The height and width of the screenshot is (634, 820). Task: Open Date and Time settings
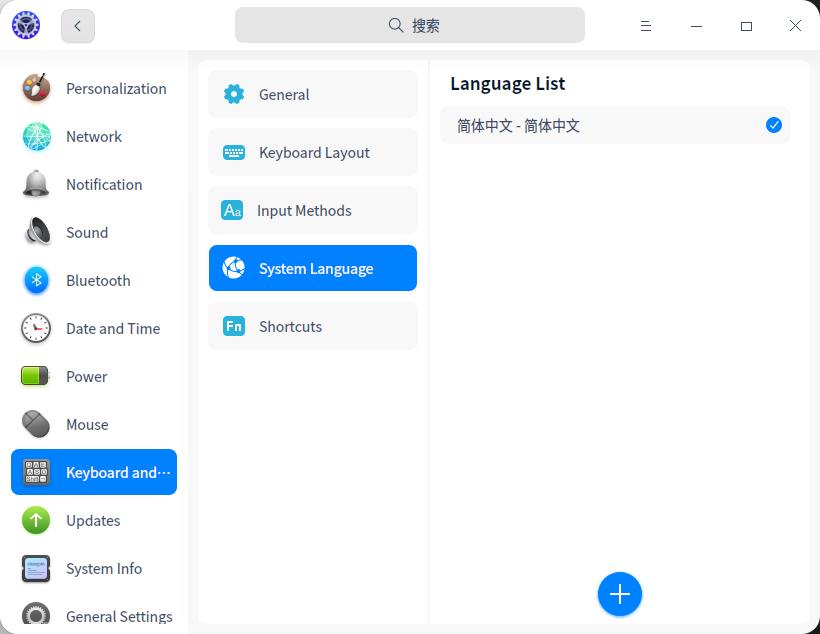pos(112,328)
